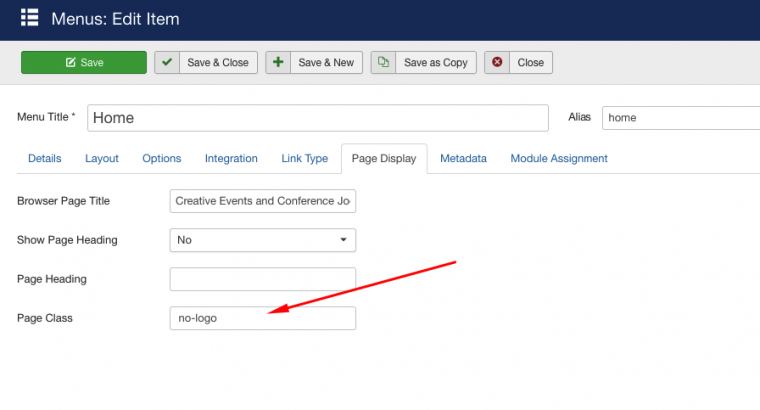Image resolution: width=760 pixels, height=410 pixels.
Task: Switch to the Layout tab
Action: [x=102, y=158]
